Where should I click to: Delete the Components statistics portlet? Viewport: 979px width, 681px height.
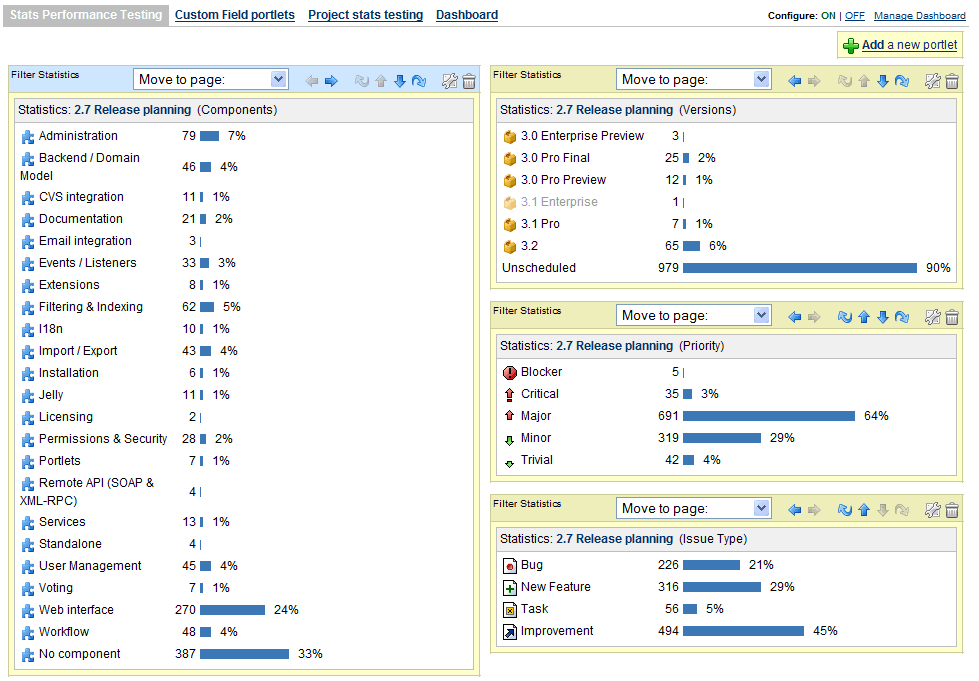point(470,81)
